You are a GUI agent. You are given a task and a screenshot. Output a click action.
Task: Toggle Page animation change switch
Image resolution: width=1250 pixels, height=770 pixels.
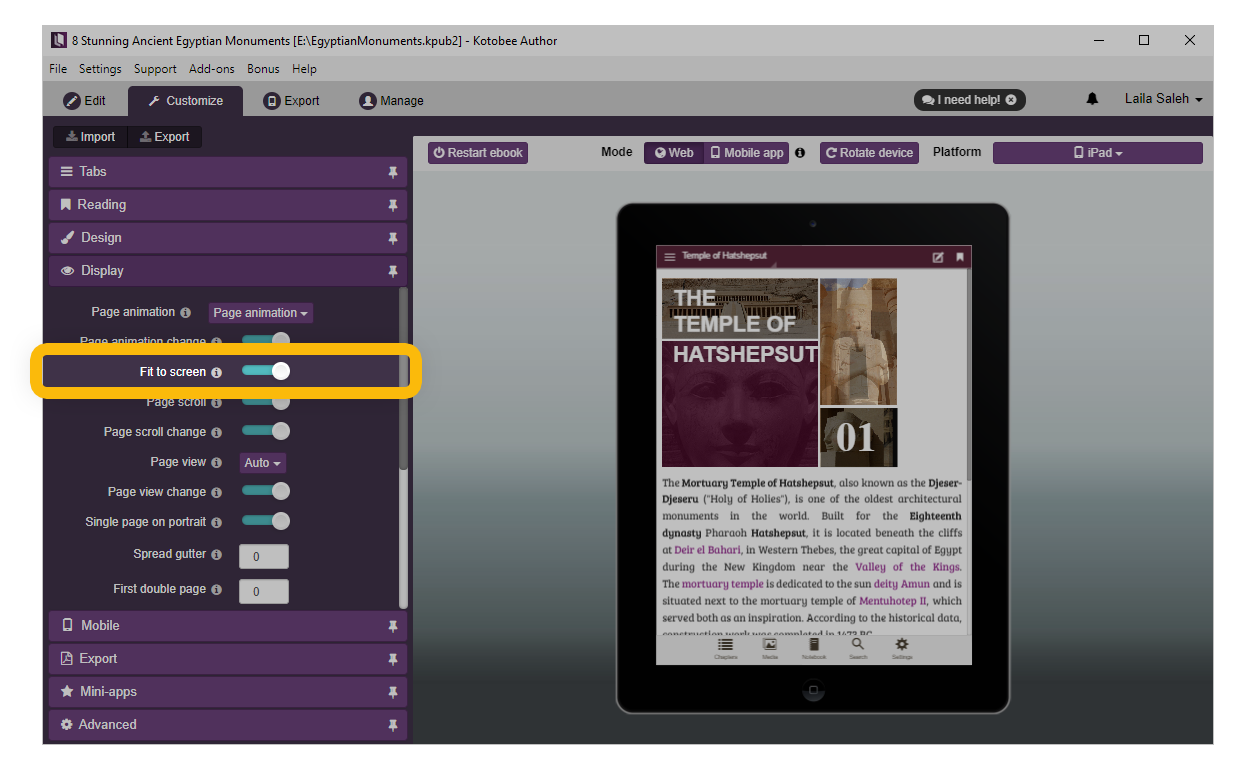[x=266, y=341]
